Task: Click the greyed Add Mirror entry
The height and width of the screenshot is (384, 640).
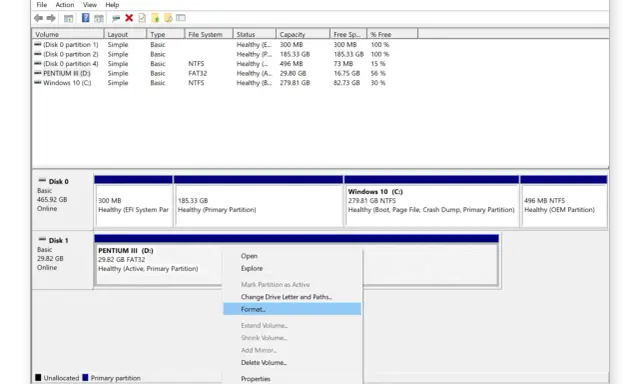Action: [292, 350]
